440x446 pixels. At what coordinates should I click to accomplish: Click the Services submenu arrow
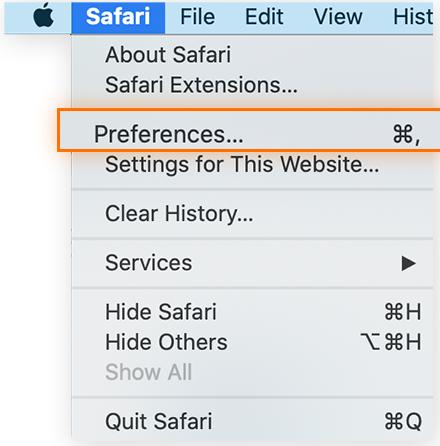coord(408,263)
